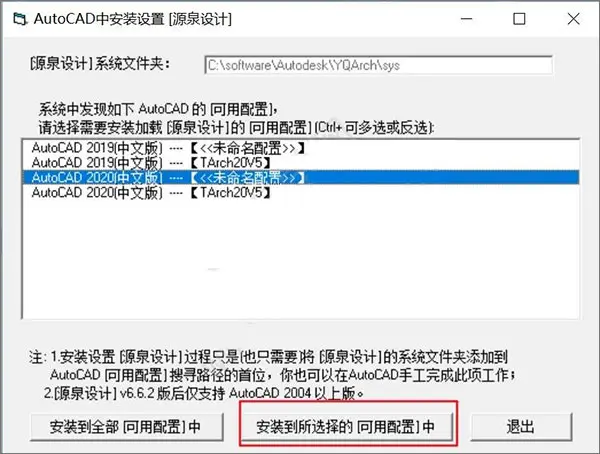Click note about v6.6.2 AutoCAD 2004 support
The image size is (600, 454).
tap(204, 393)
